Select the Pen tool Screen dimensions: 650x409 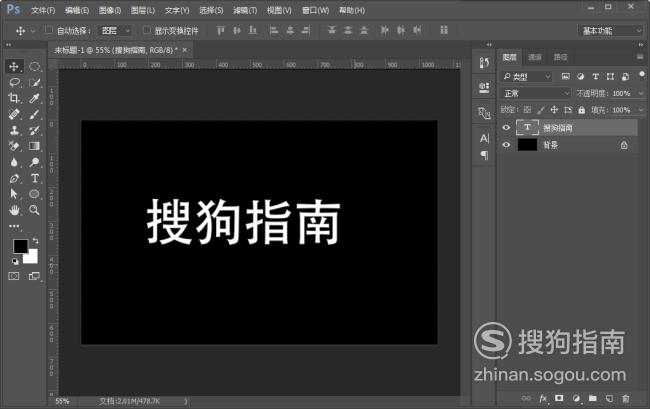14,178
